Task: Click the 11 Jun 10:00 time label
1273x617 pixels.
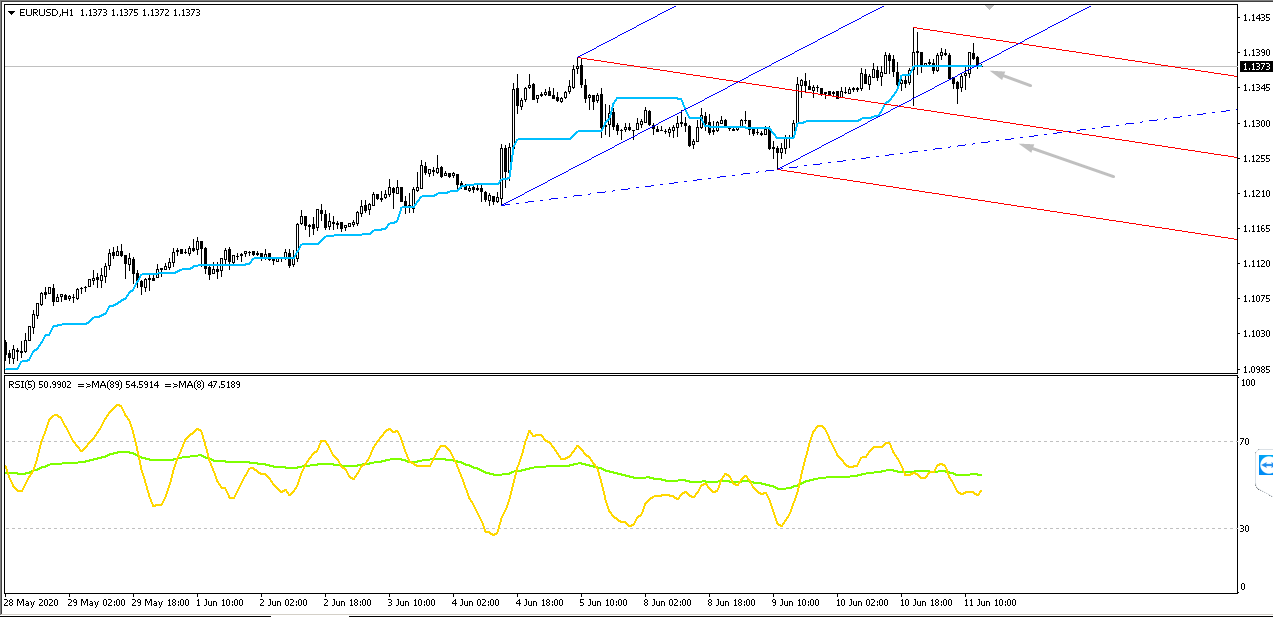Action: [x=990, y=603]
